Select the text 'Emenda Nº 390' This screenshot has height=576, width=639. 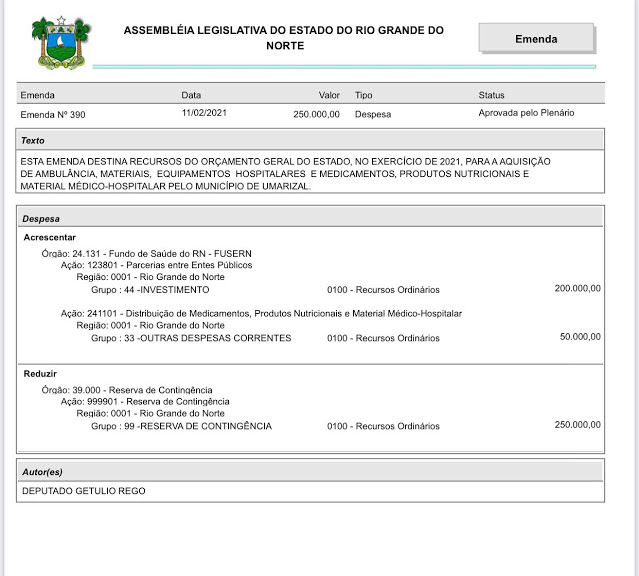(x=53, y=115)
